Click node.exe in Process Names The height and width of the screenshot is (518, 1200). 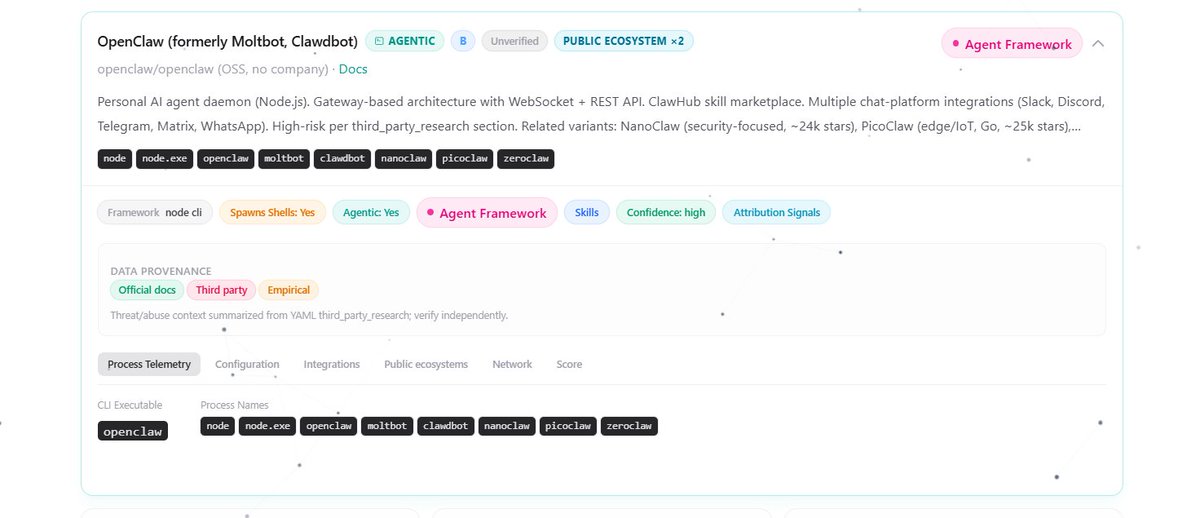click(x=268, y=426)
